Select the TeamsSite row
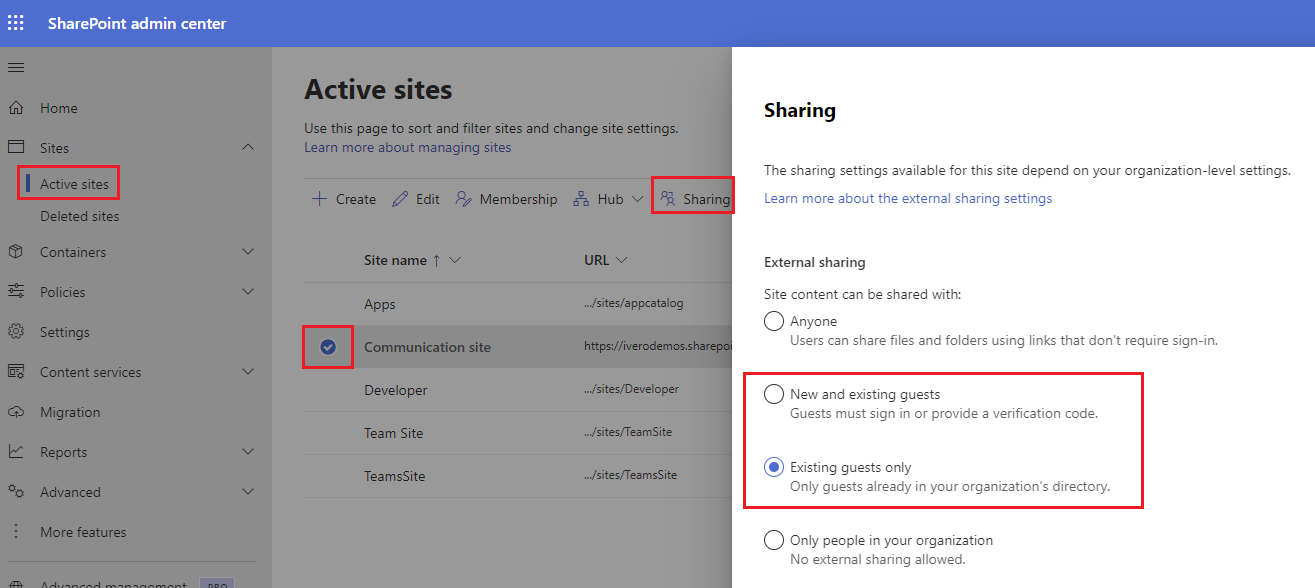The image size is (1315, 588). tap(518, 476)
